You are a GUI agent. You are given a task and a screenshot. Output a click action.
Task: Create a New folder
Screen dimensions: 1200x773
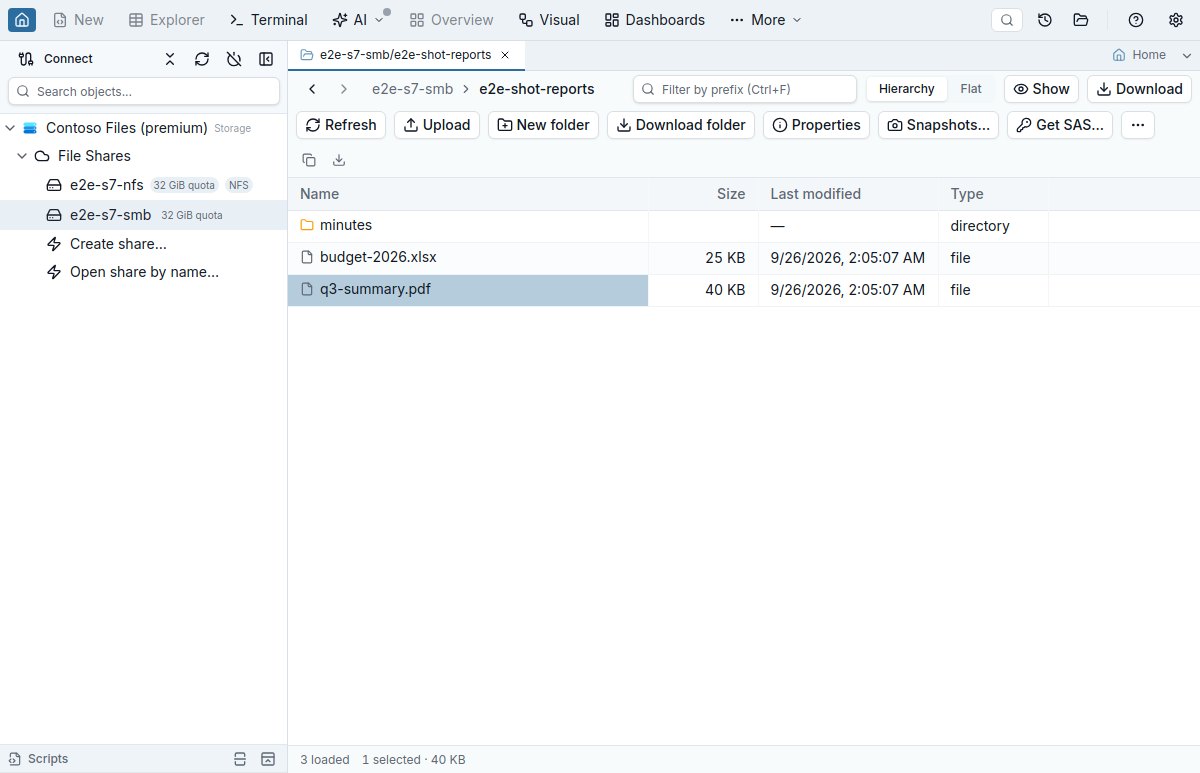coord(543,125)
